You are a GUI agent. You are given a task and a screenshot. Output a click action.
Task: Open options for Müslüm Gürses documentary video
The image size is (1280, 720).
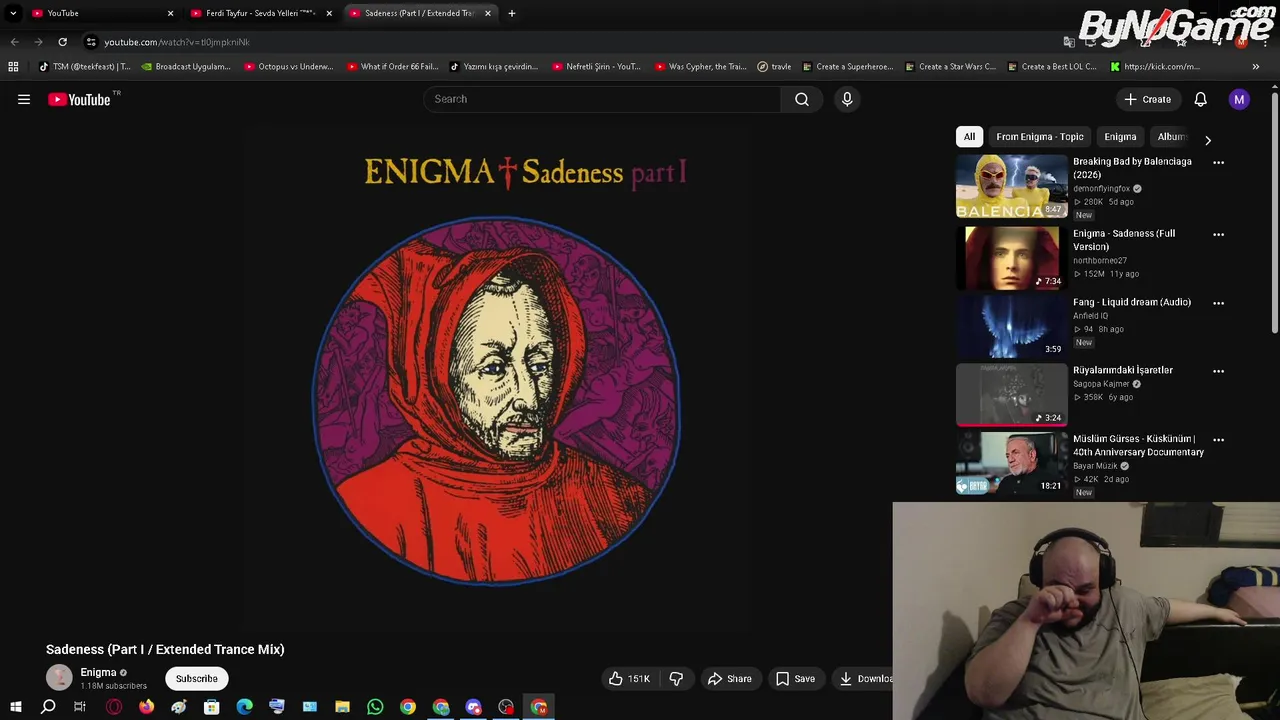(1218, 439)
